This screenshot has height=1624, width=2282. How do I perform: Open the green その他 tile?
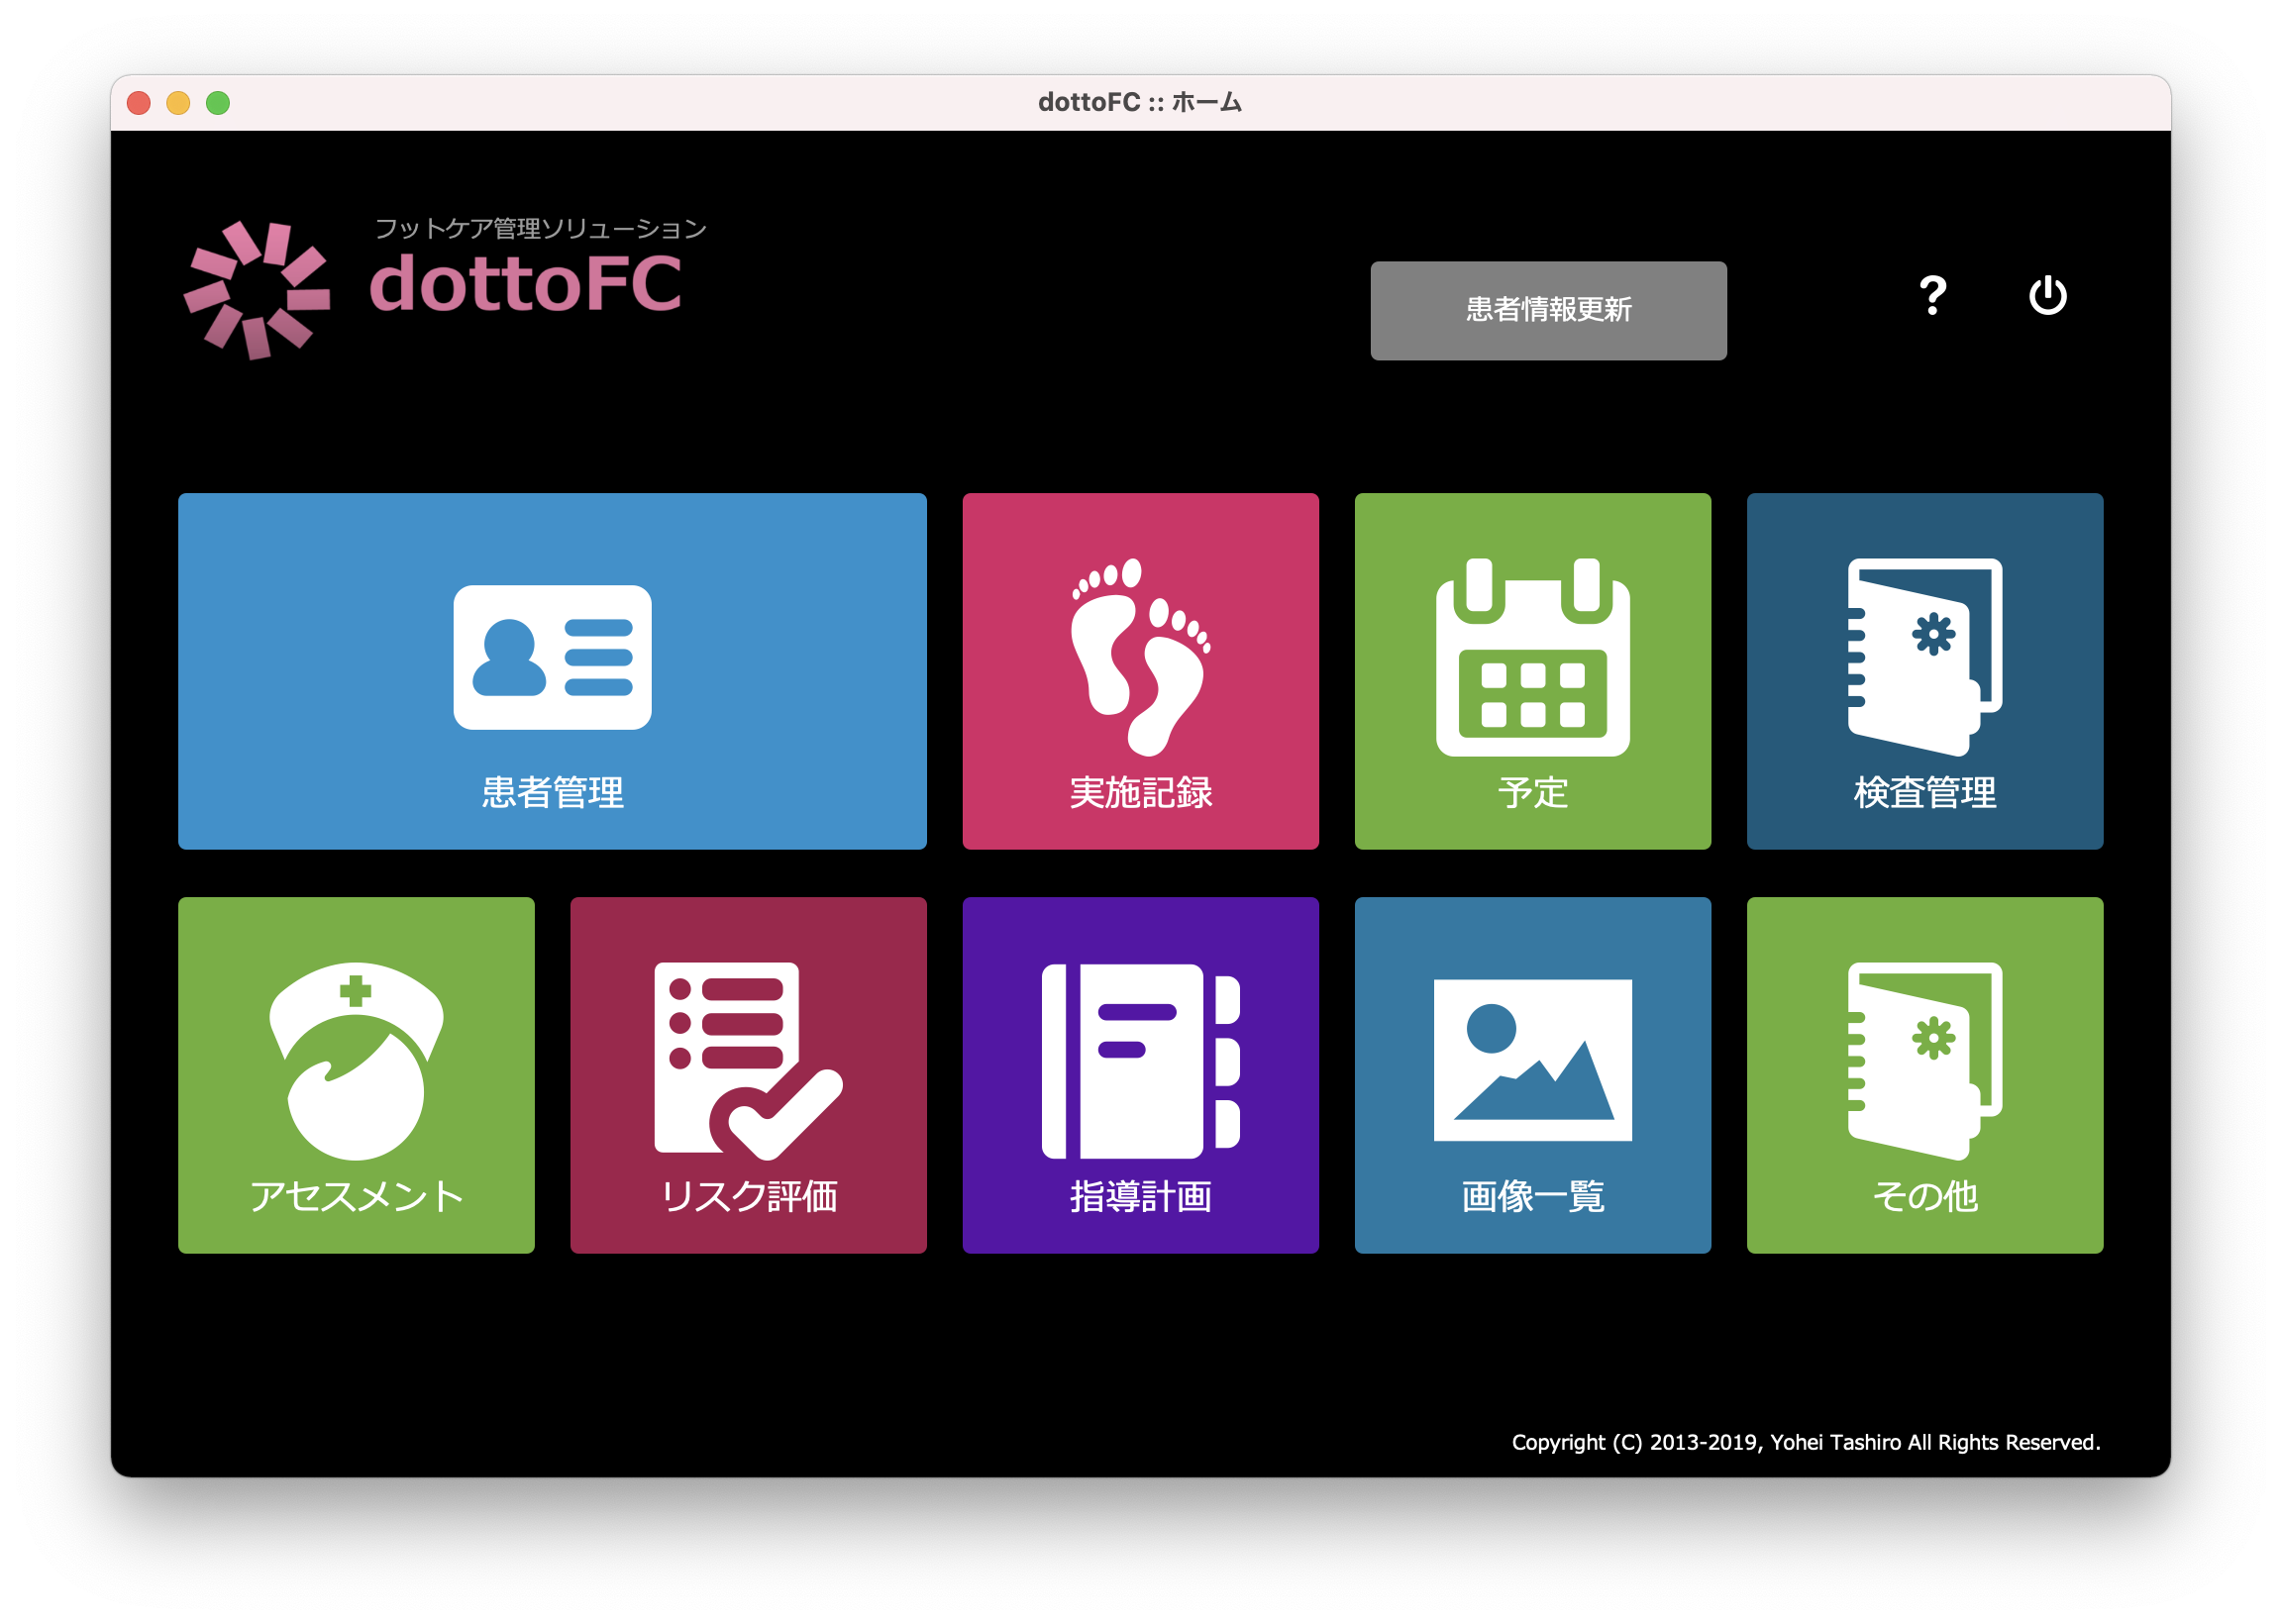pos(1924,1074)
